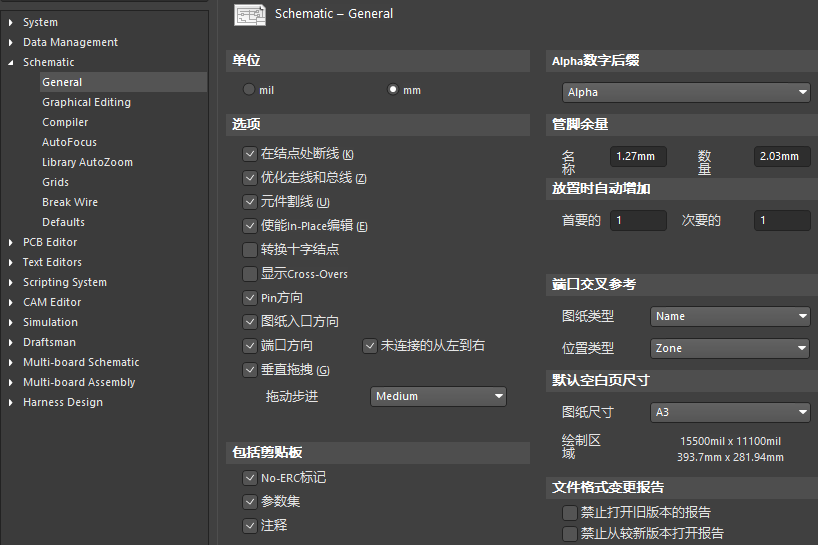This screenshot has height=545, width=818.
Task: Go to the Break Wire settings page
Action: [x=70, y=202]
